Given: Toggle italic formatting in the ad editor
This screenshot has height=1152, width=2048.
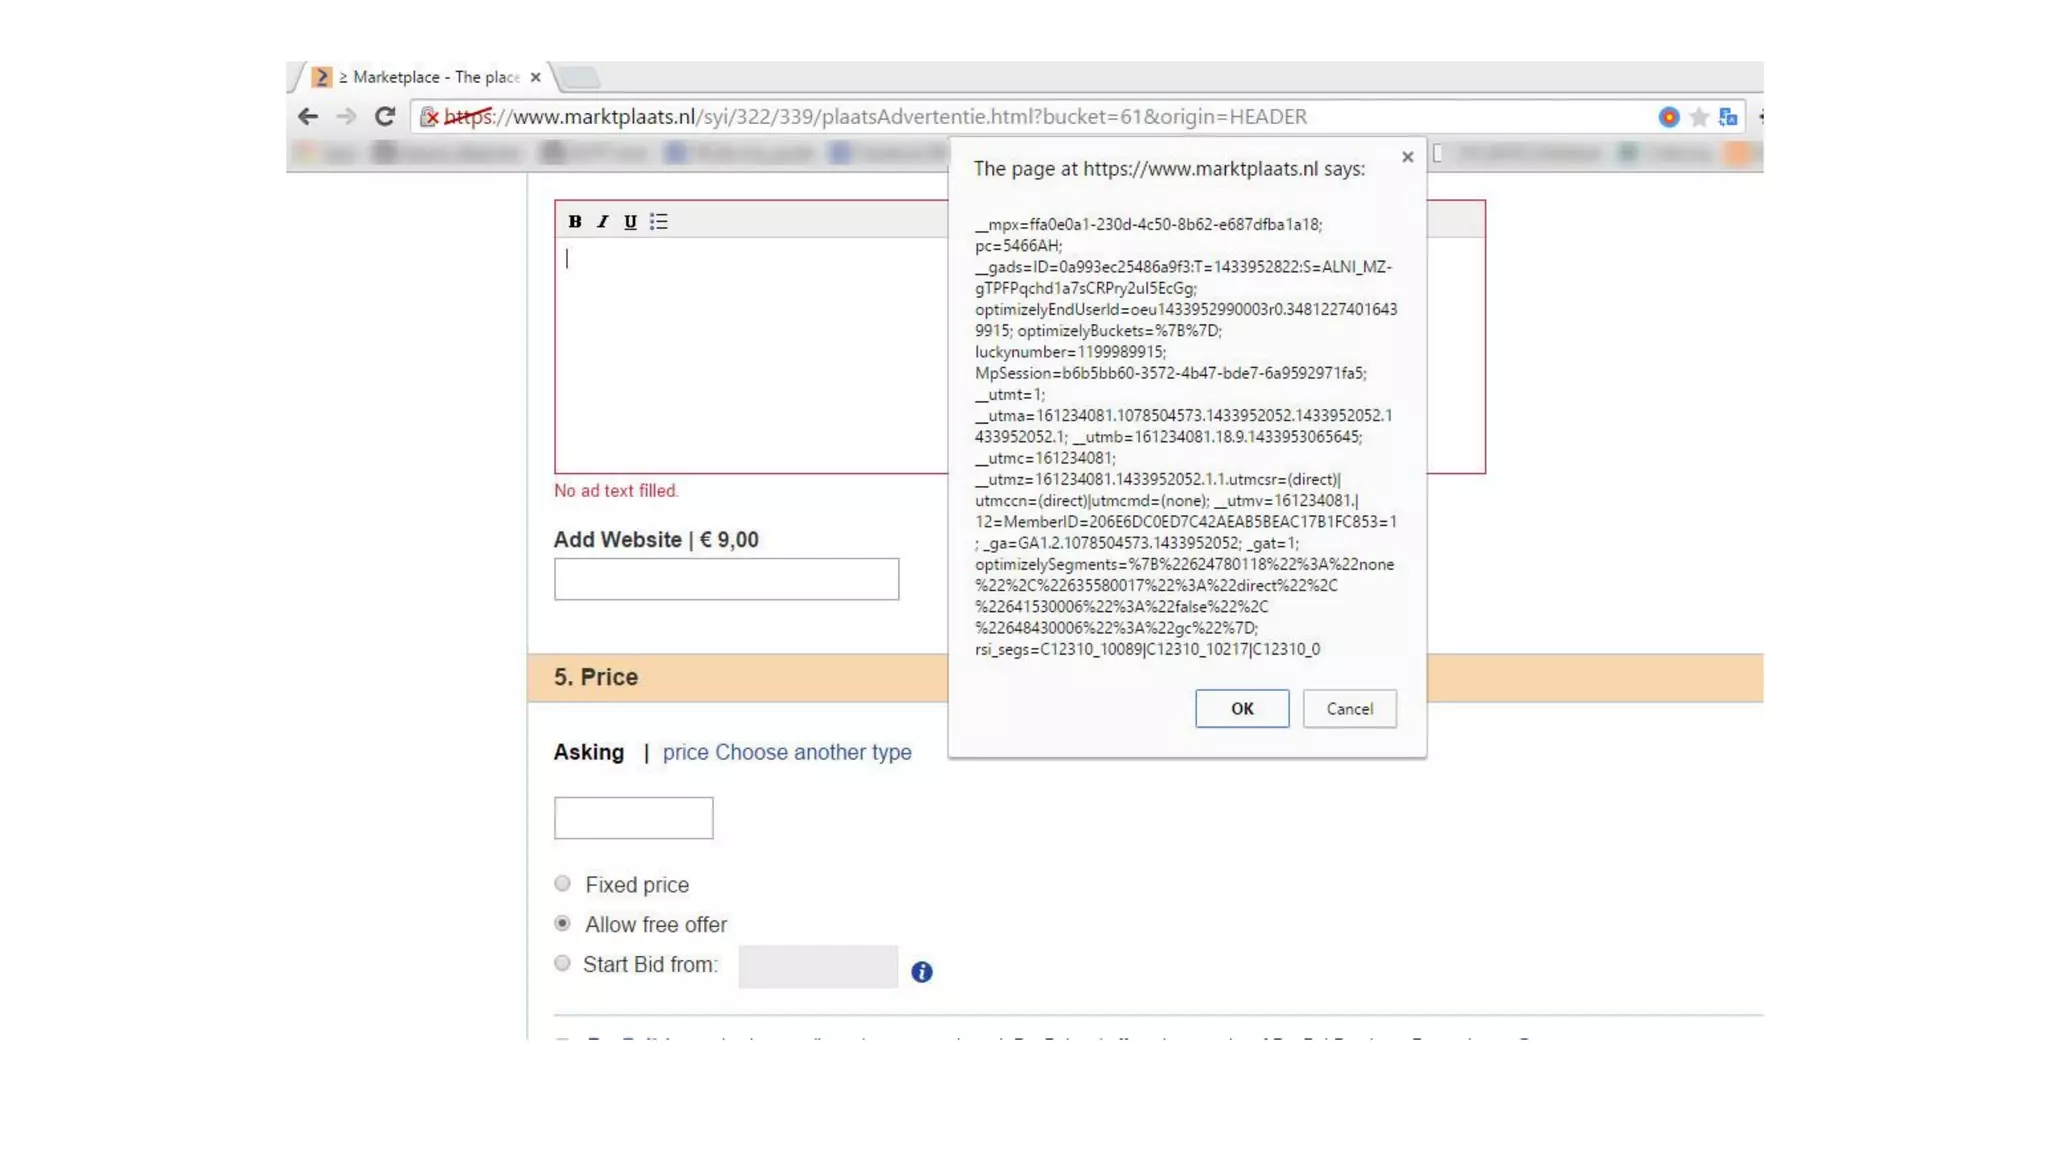Looking at the screenshot, I should click(x=602, y=221).
